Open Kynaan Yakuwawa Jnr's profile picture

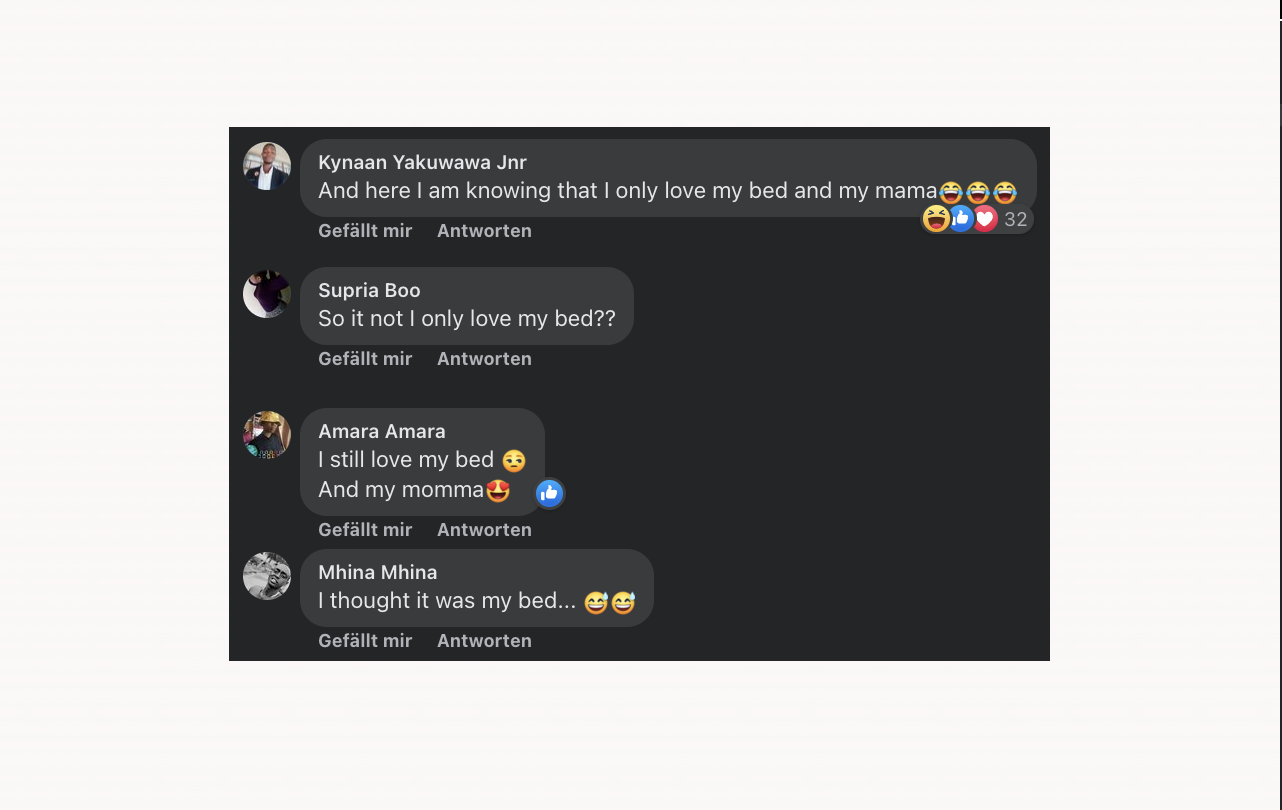coord(267,165)
